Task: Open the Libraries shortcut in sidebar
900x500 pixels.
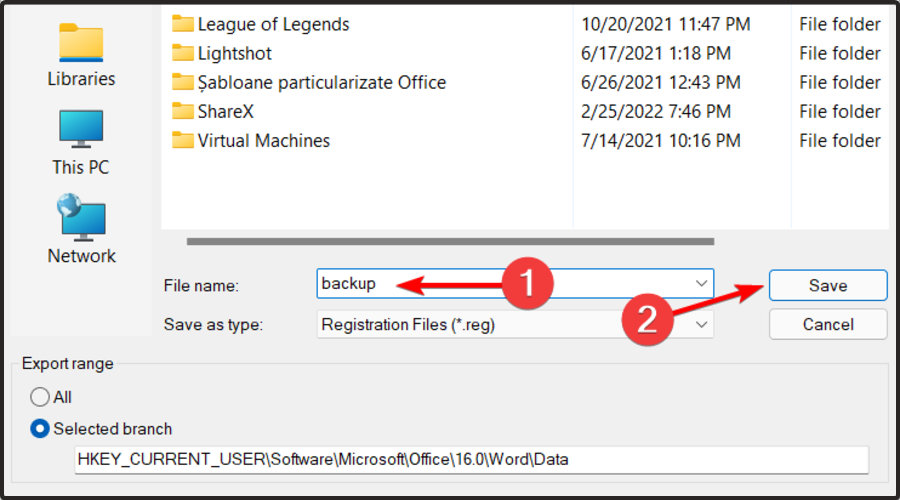Action: pyautogui.click(x=81, y=55)
